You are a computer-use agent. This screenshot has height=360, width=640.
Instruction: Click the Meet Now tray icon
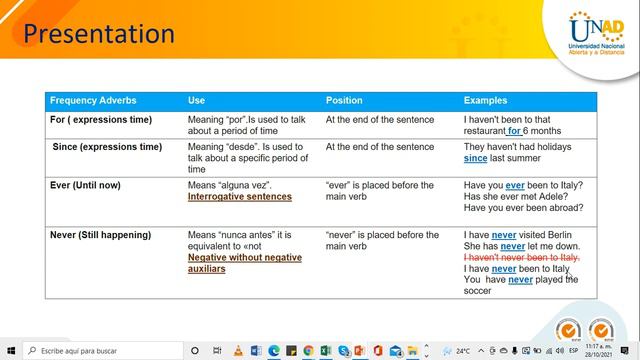[x=493, y=351]
